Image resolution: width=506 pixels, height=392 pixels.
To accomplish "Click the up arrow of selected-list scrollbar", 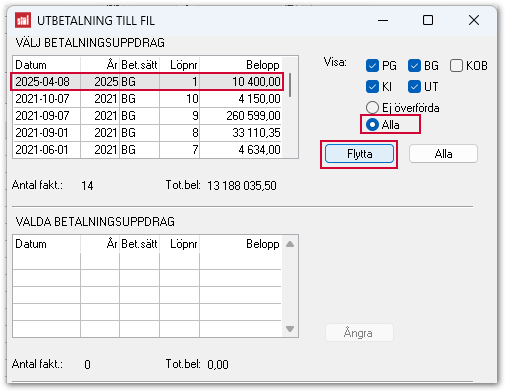I will click(290, 244).
